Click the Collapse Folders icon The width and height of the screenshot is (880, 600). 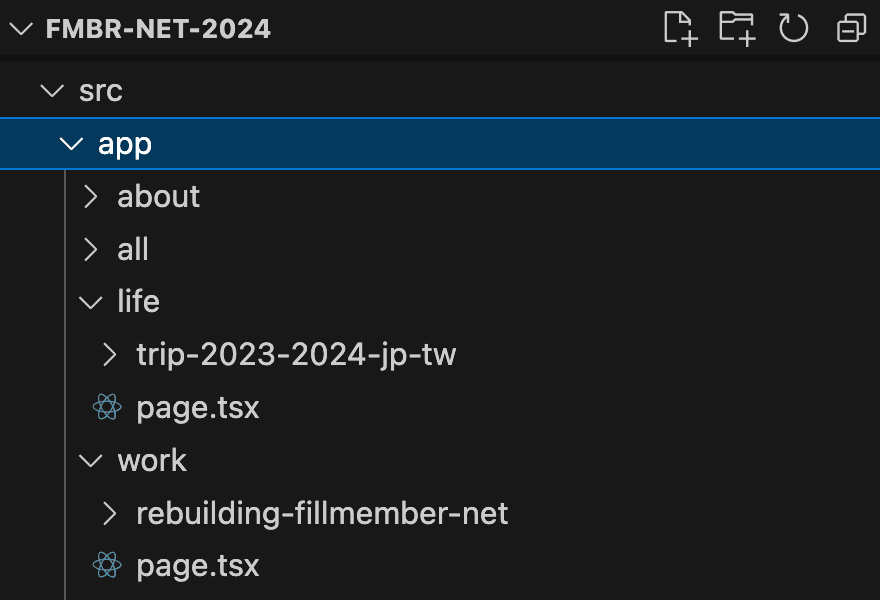849,29
